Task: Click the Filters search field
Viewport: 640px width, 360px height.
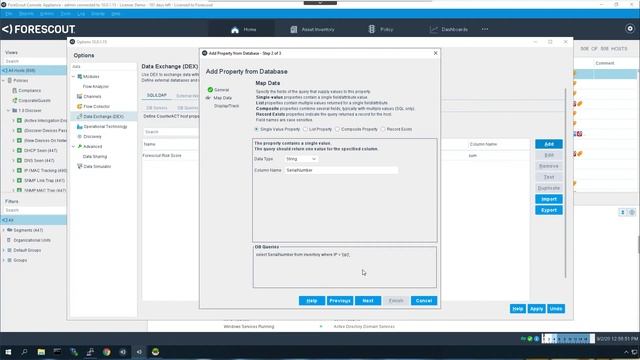Action: [34, 210]
